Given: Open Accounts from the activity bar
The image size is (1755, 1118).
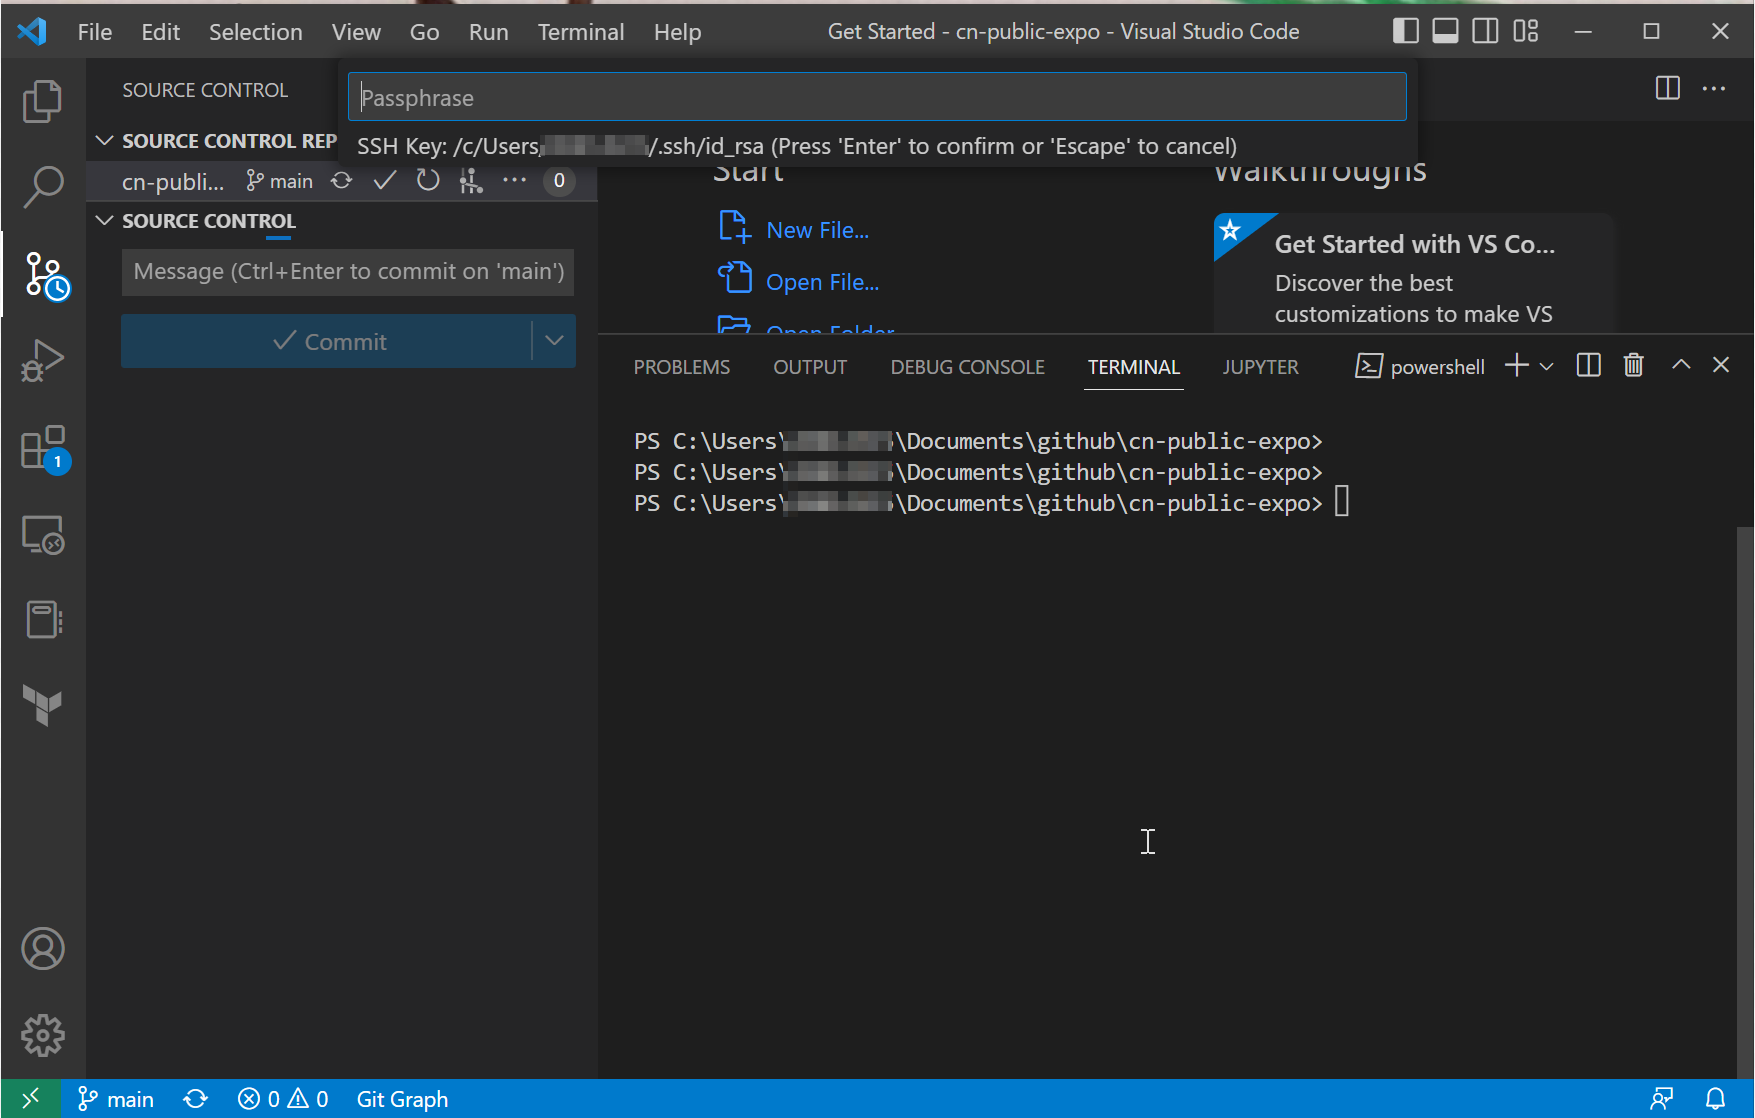Looking at the screenshot, I should [42, 949].
